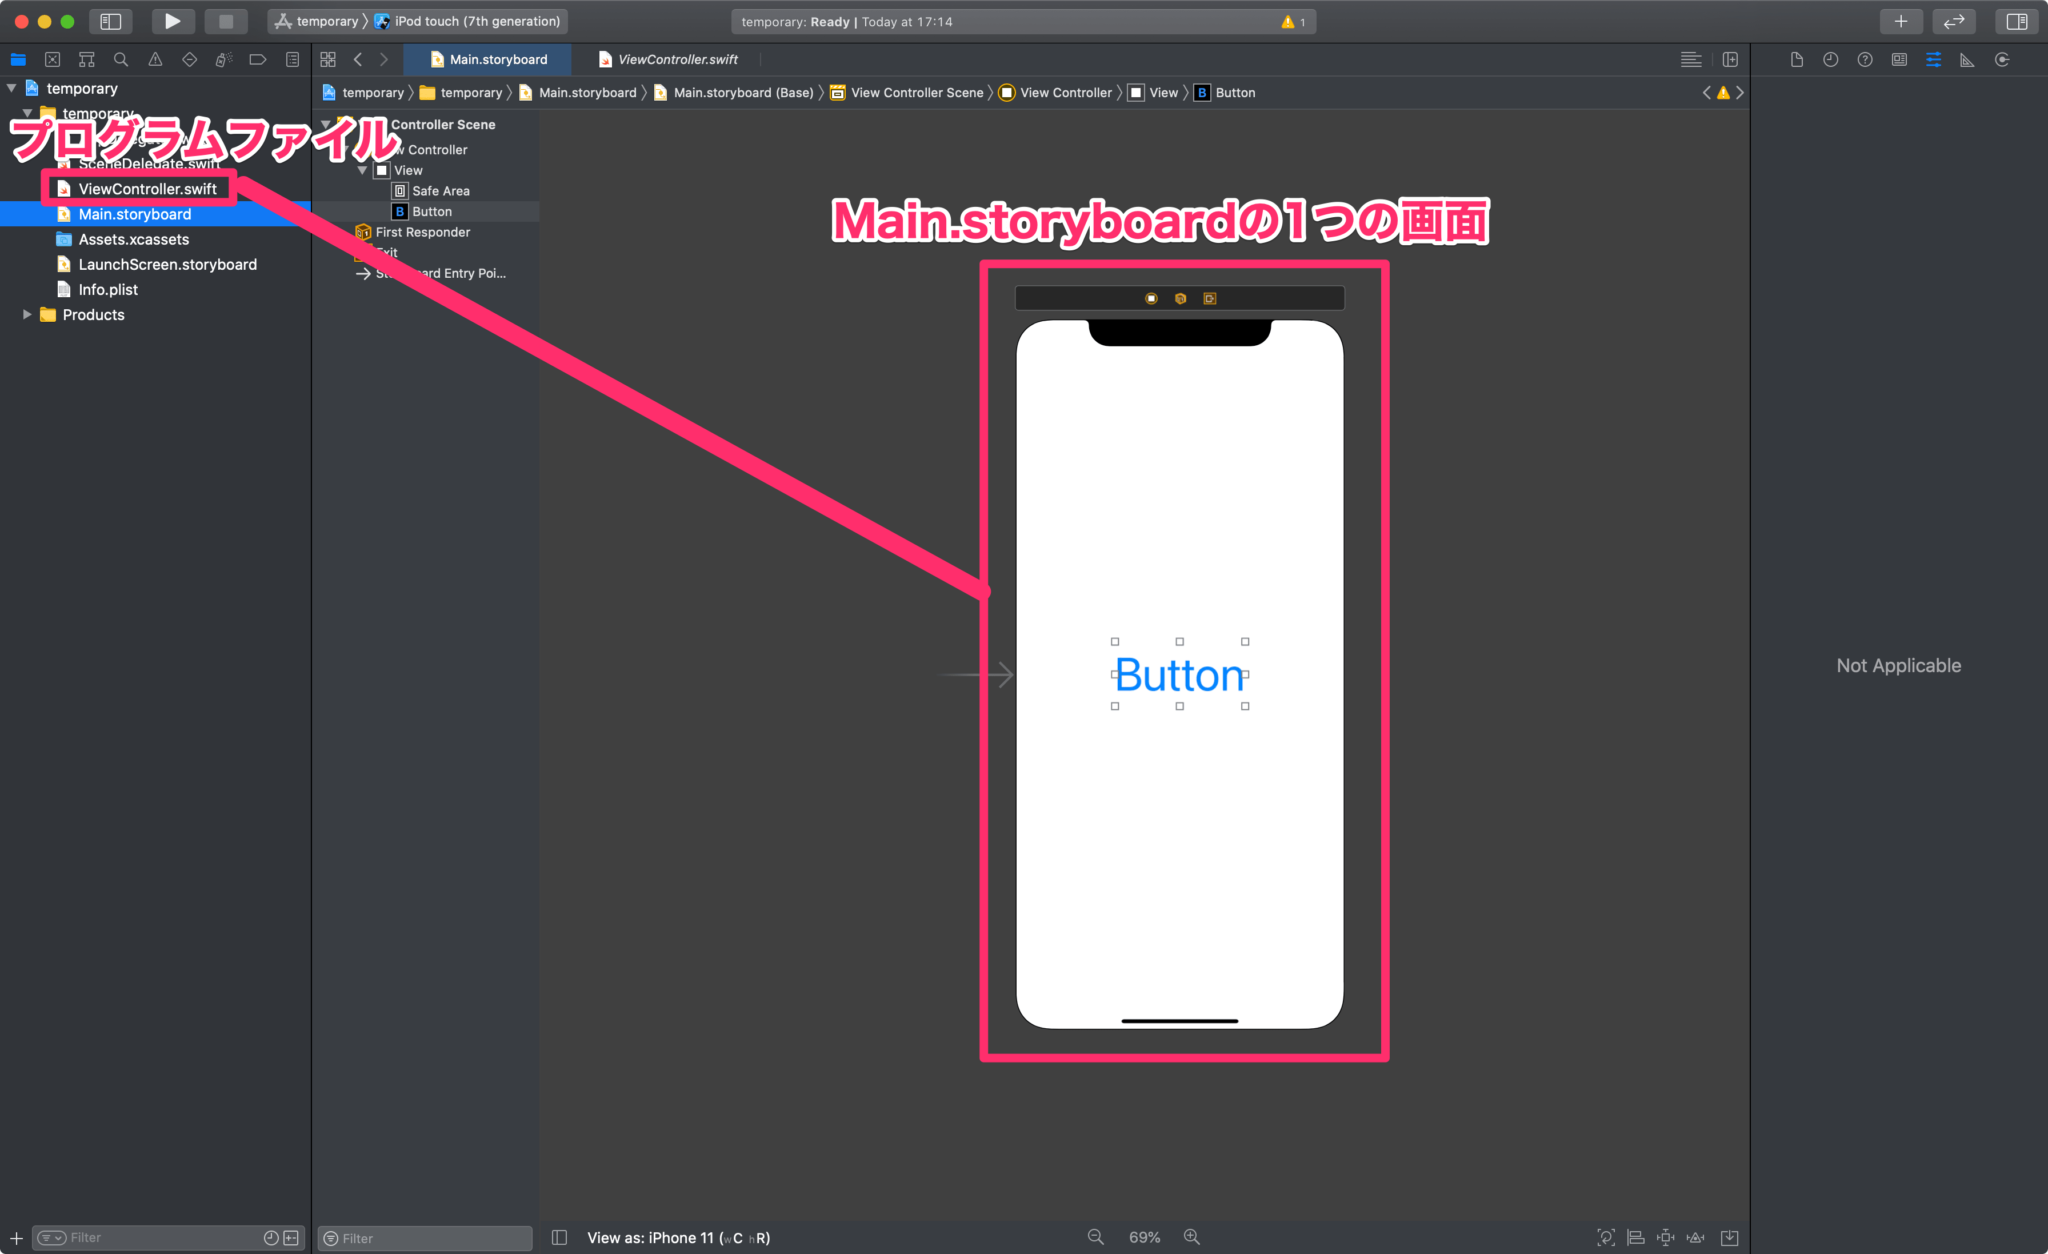This screenshot has width=2048, height=1254.
Task: Open the Breakpoint navigator
Action: [257, 59]
